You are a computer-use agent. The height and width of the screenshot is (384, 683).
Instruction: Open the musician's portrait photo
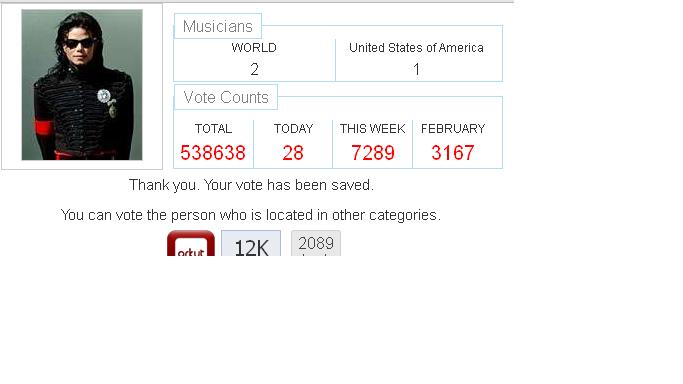(82, 85)
